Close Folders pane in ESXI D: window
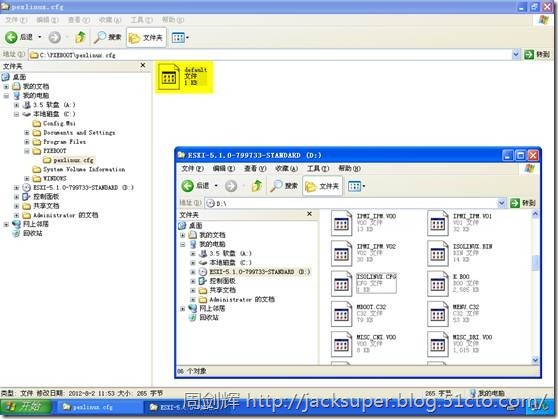The height and width of the screenshot is (419, 558). point(309,214)
